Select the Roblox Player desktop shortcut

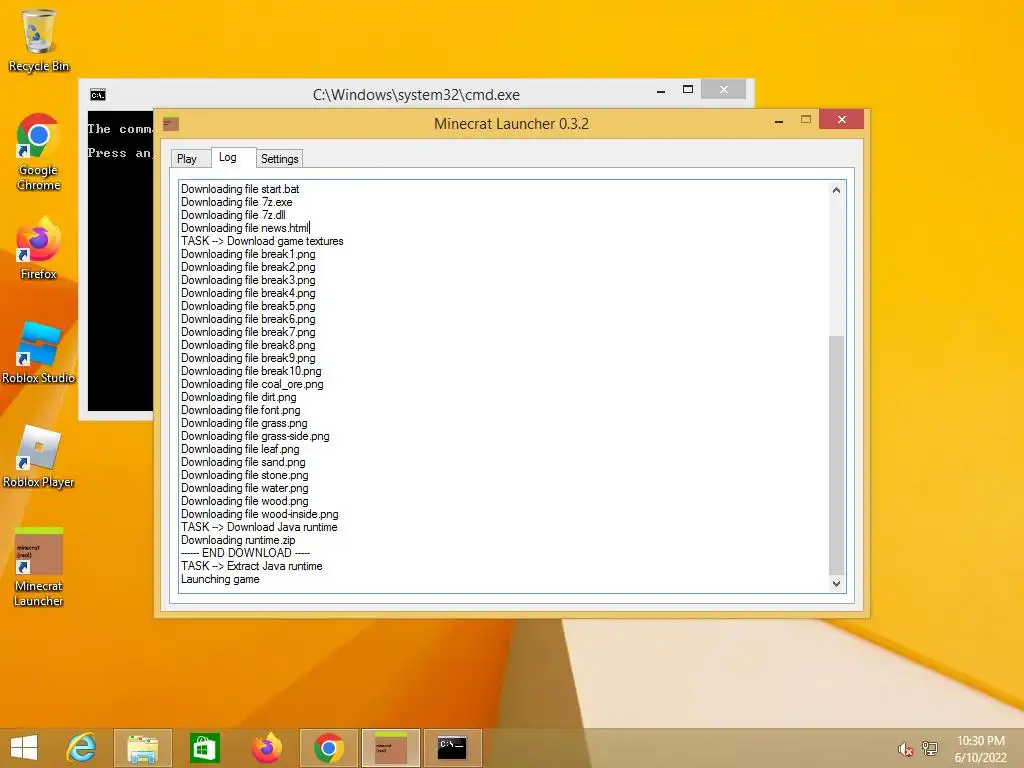[x=39, y=456]
